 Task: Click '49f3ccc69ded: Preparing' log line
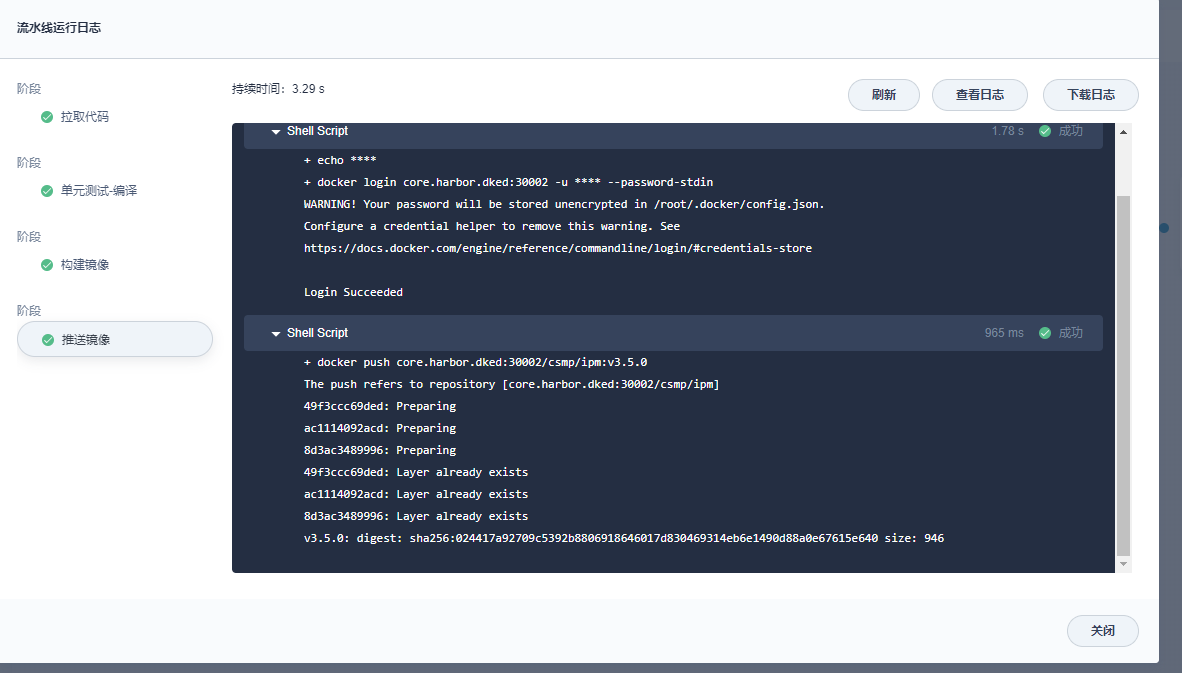[x=380, y=406]
